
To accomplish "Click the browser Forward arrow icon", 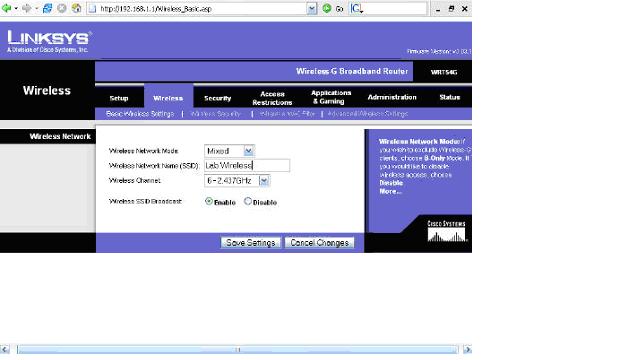I will tap(27, 8).
